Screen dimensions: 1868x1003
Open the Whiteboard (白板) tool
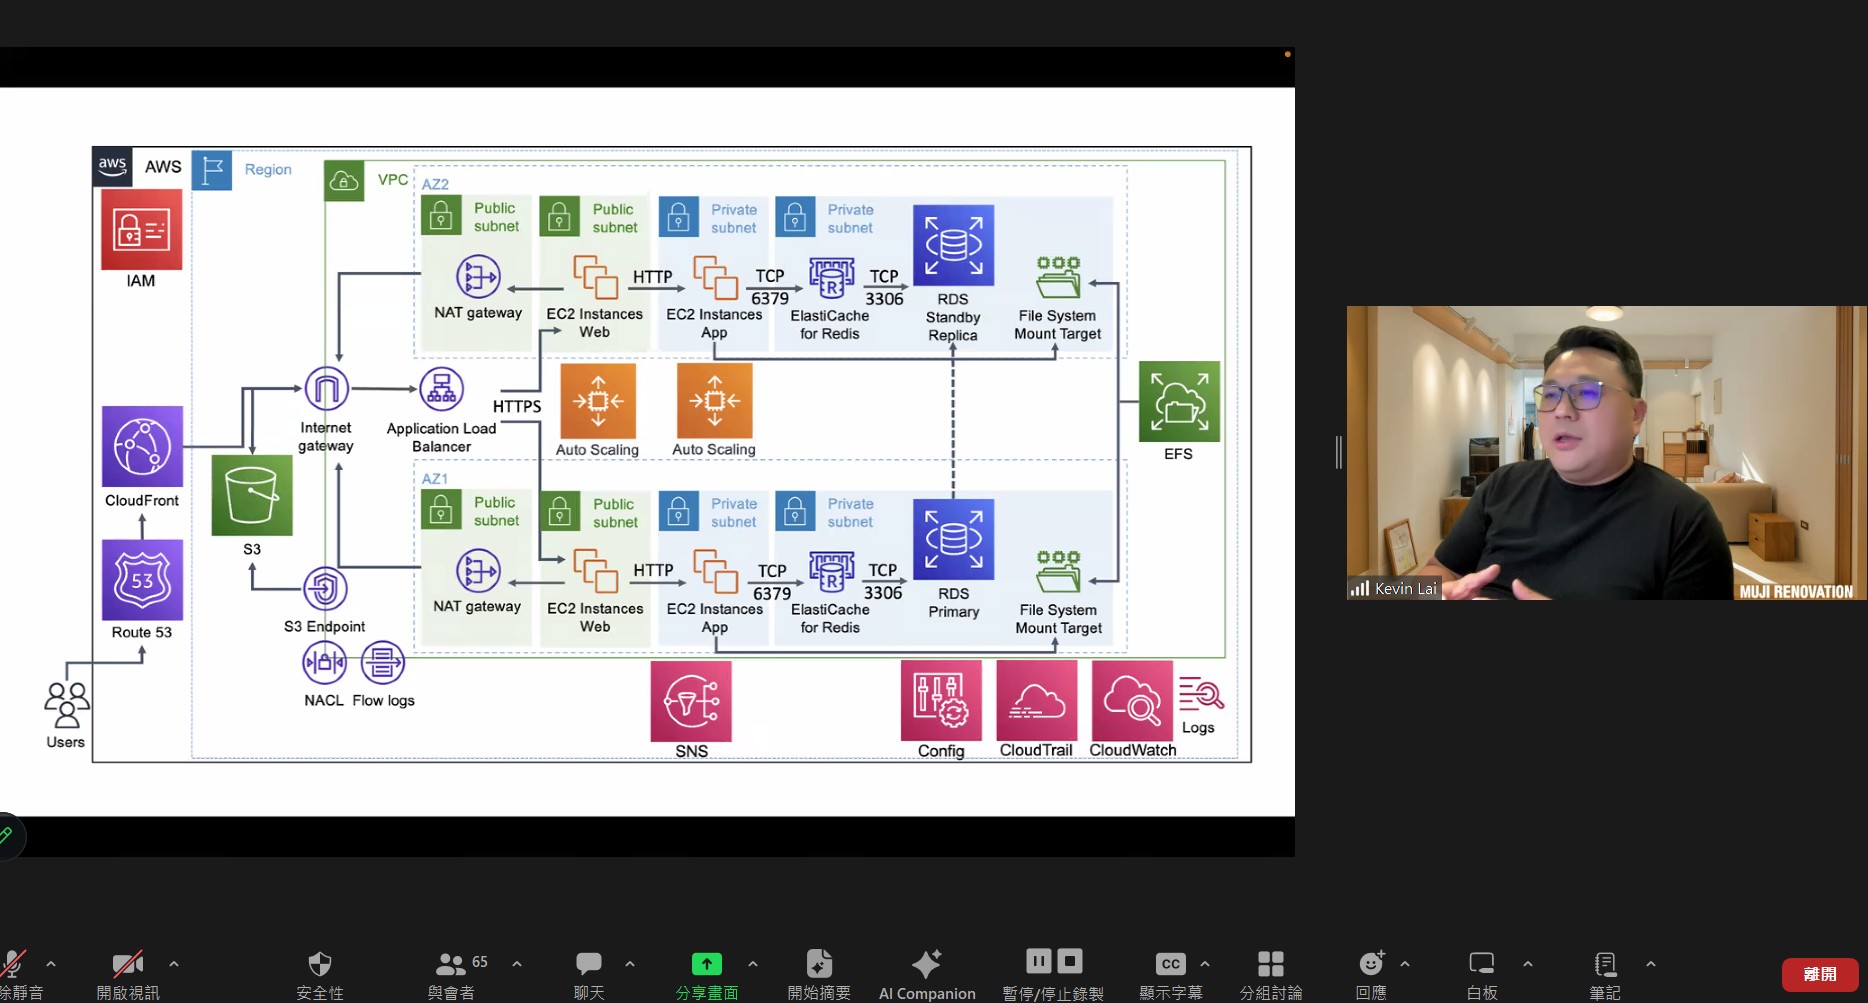pyautogui.click(x=1481, y=964)
